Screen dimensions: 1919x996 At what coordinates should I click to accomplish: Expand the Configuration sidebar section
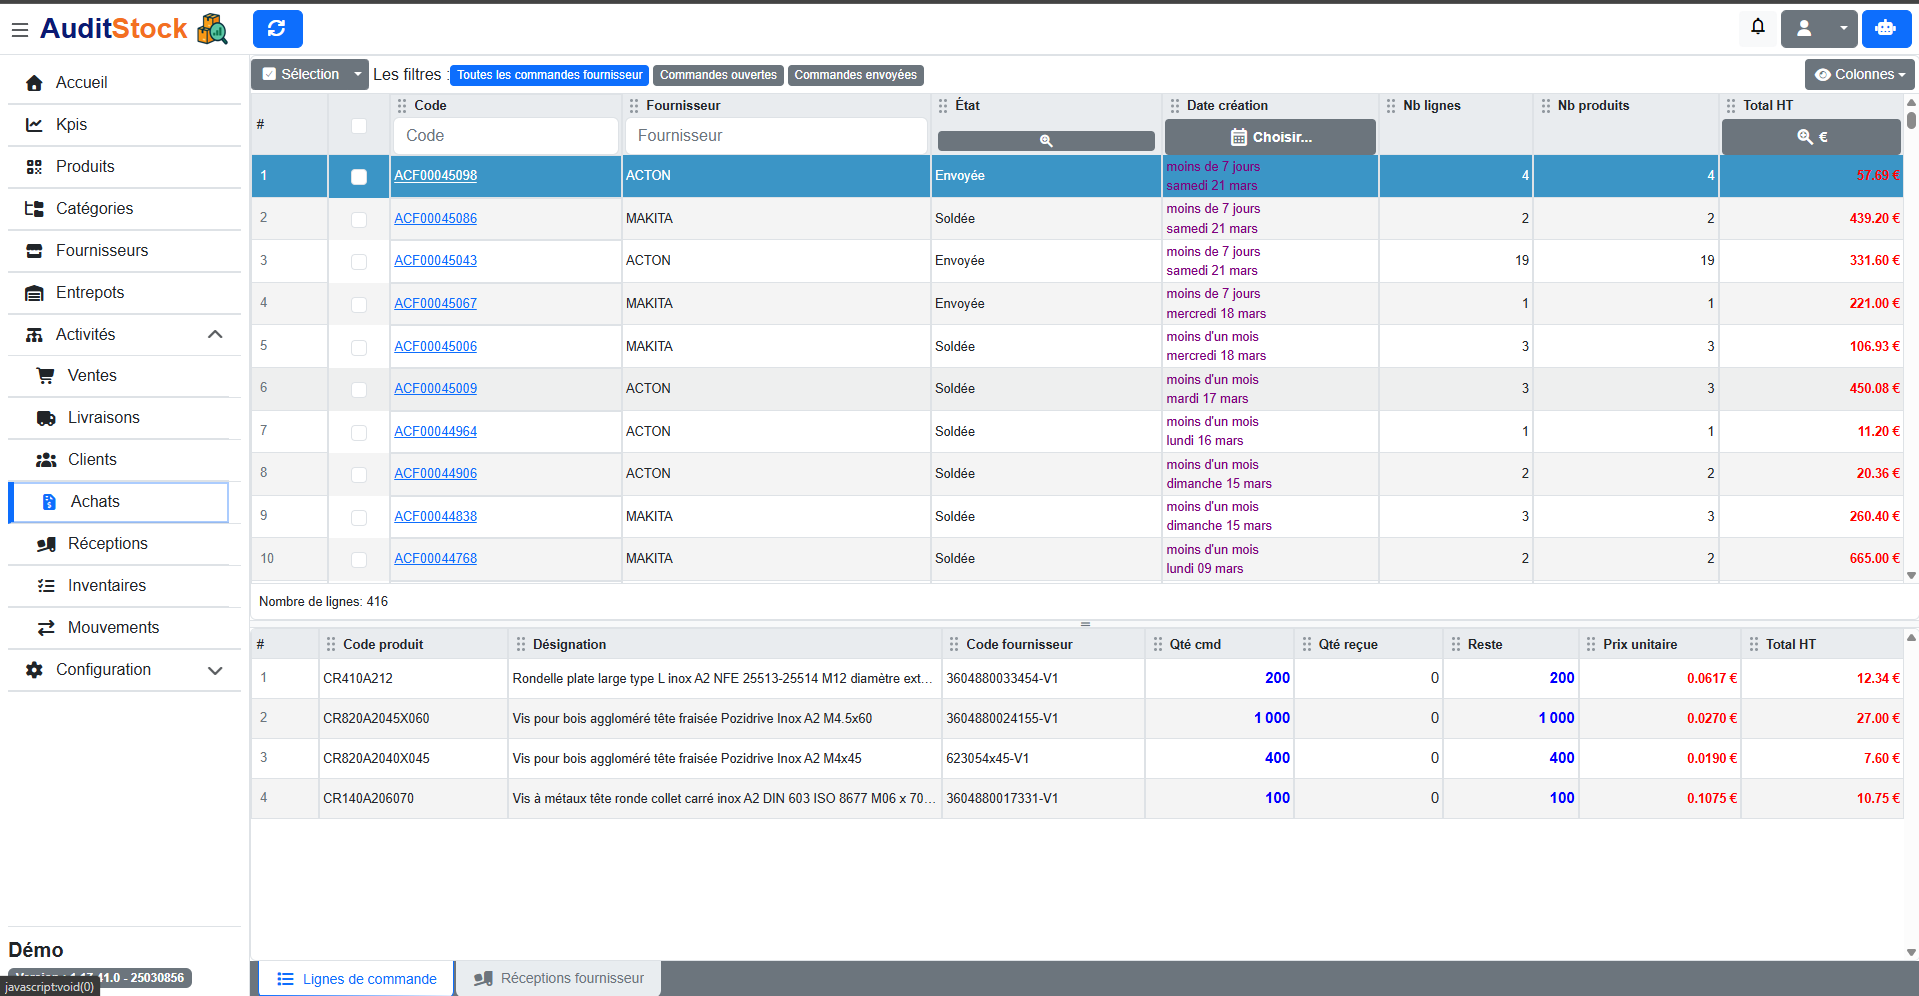215,670
